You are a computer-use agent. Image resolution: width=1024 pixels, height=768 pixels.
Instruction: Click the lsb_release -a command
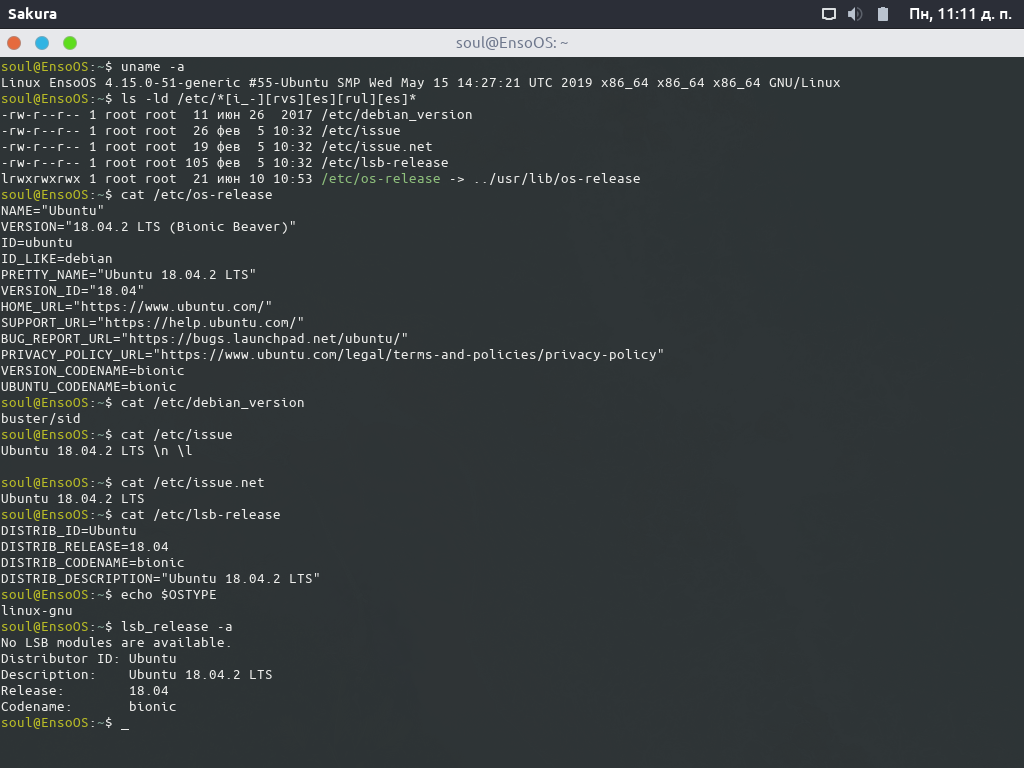[176, 627]
